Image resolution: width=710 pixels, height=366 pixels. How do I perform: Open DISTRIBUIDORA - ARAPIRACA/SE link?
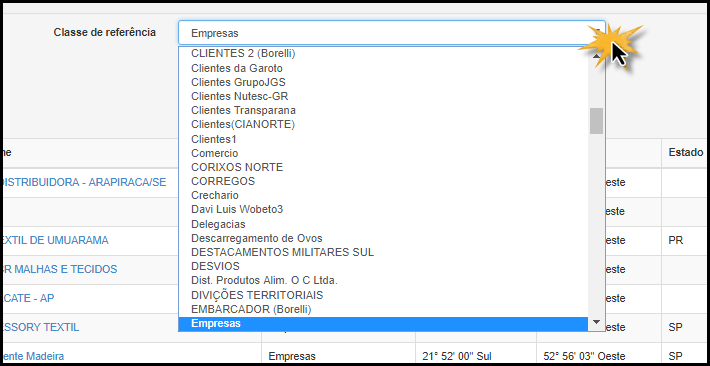(x=84, y=182)
